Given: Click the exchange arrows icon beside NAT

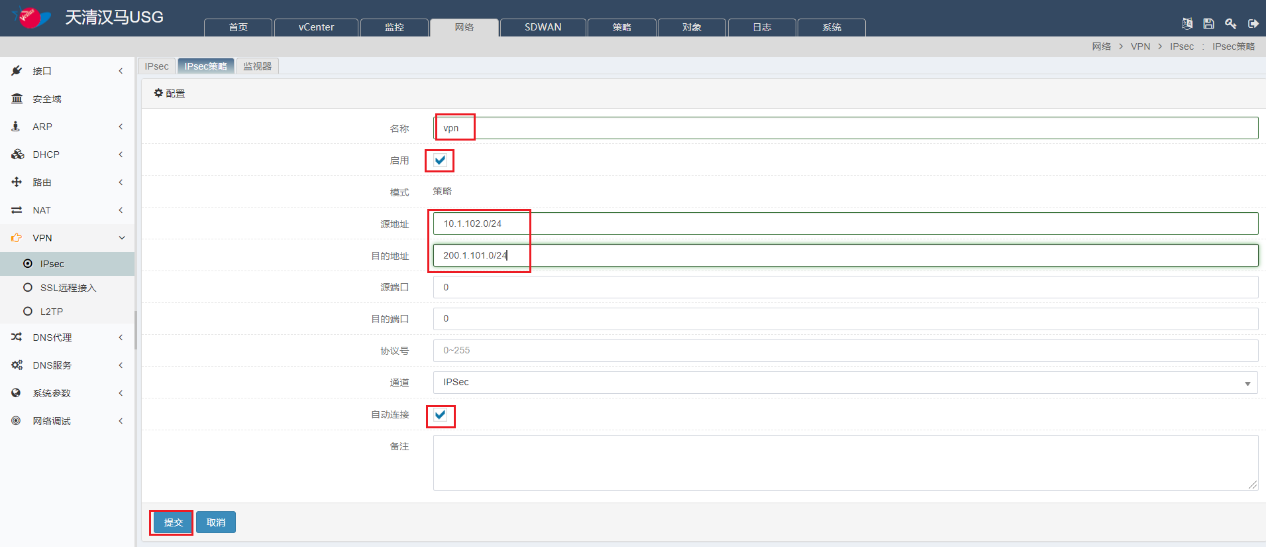Looking at the screenshot, I should point(16,211).
